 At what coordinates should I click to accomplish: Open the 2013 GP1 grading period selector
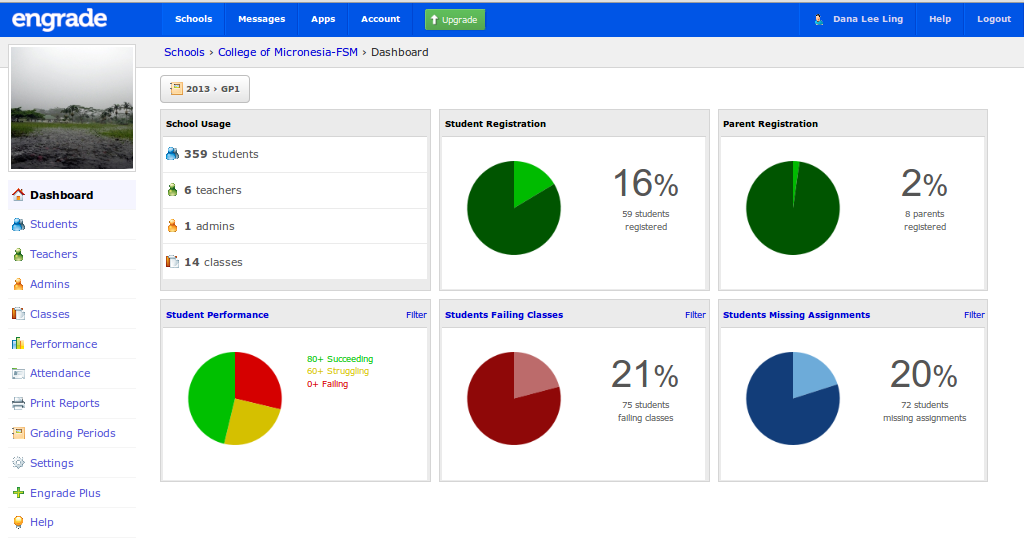click(x=205, y=89)
